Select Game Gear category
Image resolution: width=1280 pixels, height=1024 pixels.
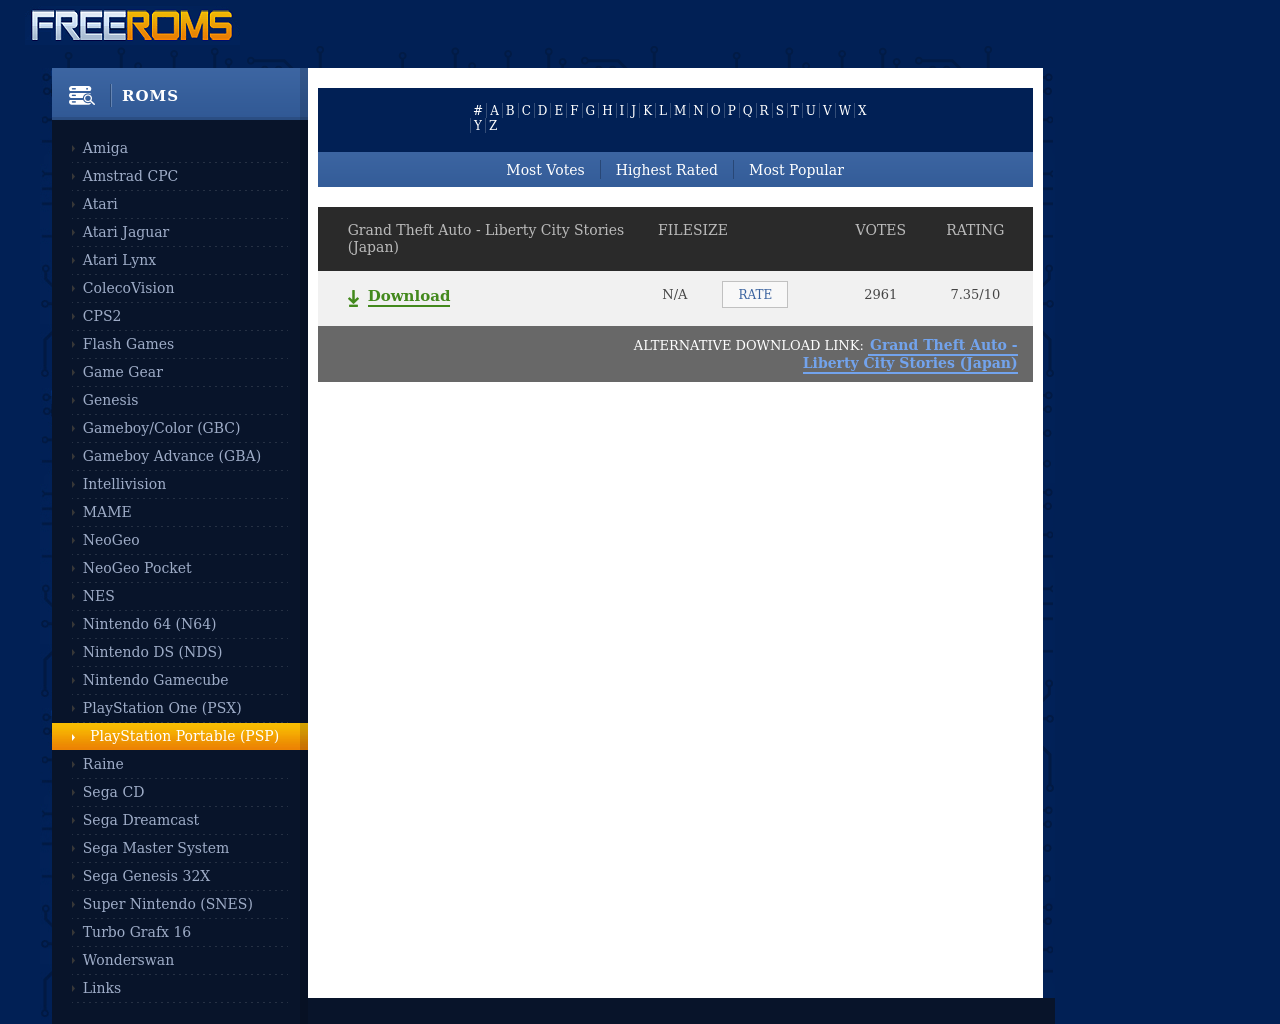pyautogui.click(x=123, y=372)
